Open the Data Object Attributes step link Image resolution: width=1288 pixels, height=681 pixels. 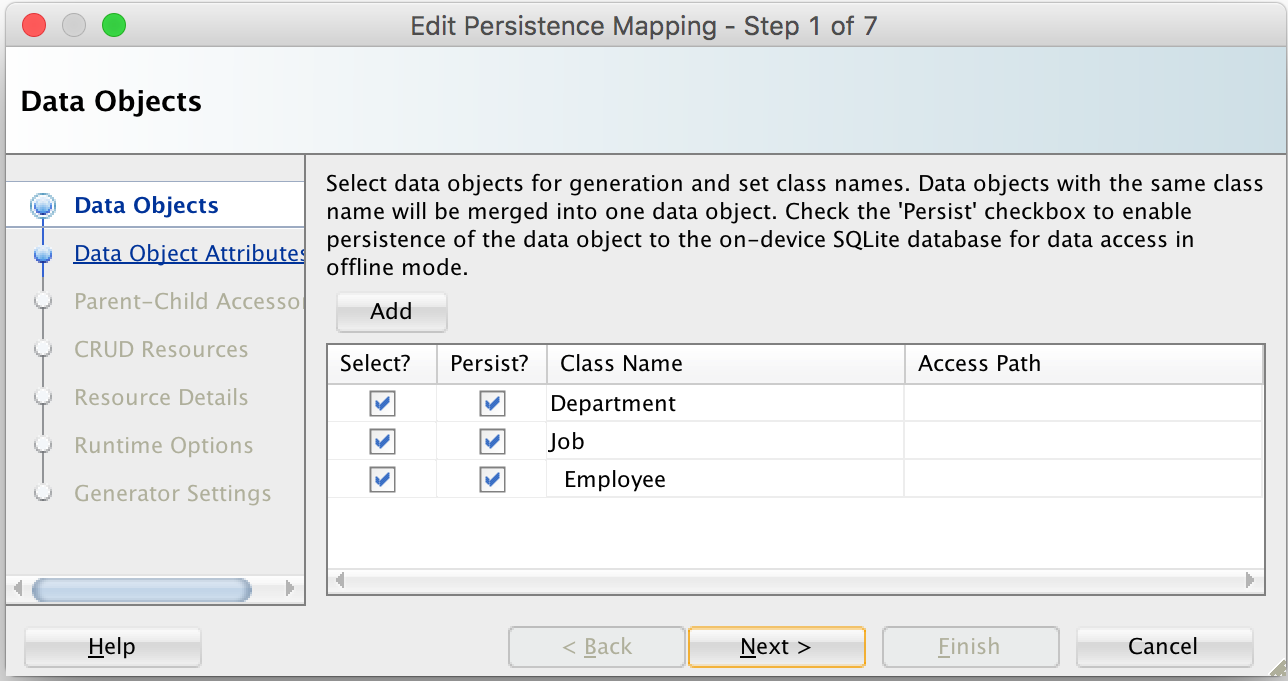coord(189,254)
